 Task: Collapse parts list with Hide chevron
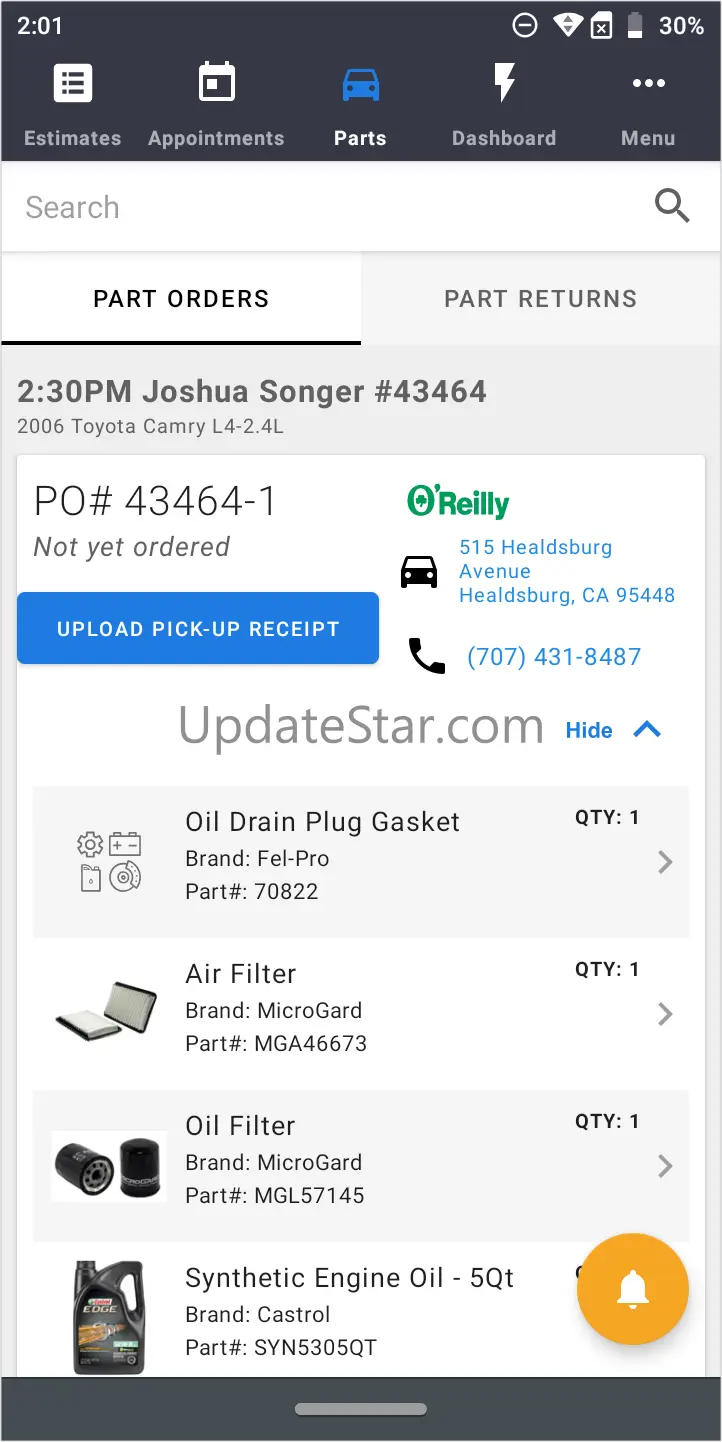click(647, 730)
